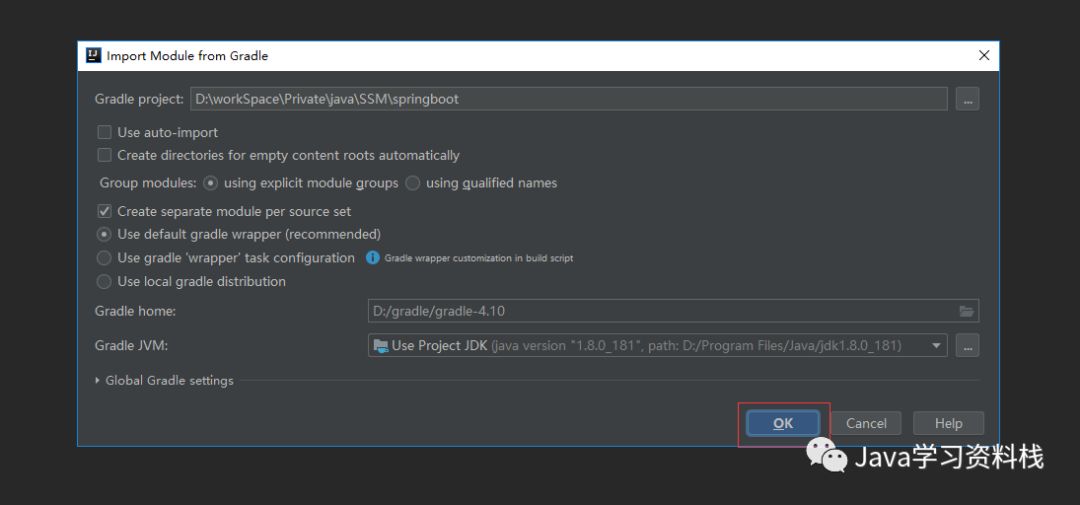Uncheck Create separate module per source set
This screenshot has height=505, width=1080.
(x=105, y=212)
